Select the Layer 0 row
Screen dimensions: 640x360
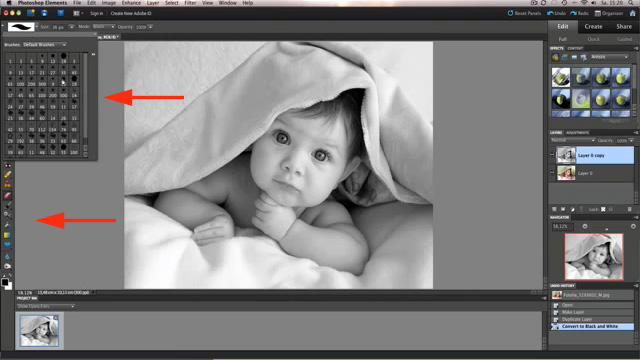coord(592,173)
